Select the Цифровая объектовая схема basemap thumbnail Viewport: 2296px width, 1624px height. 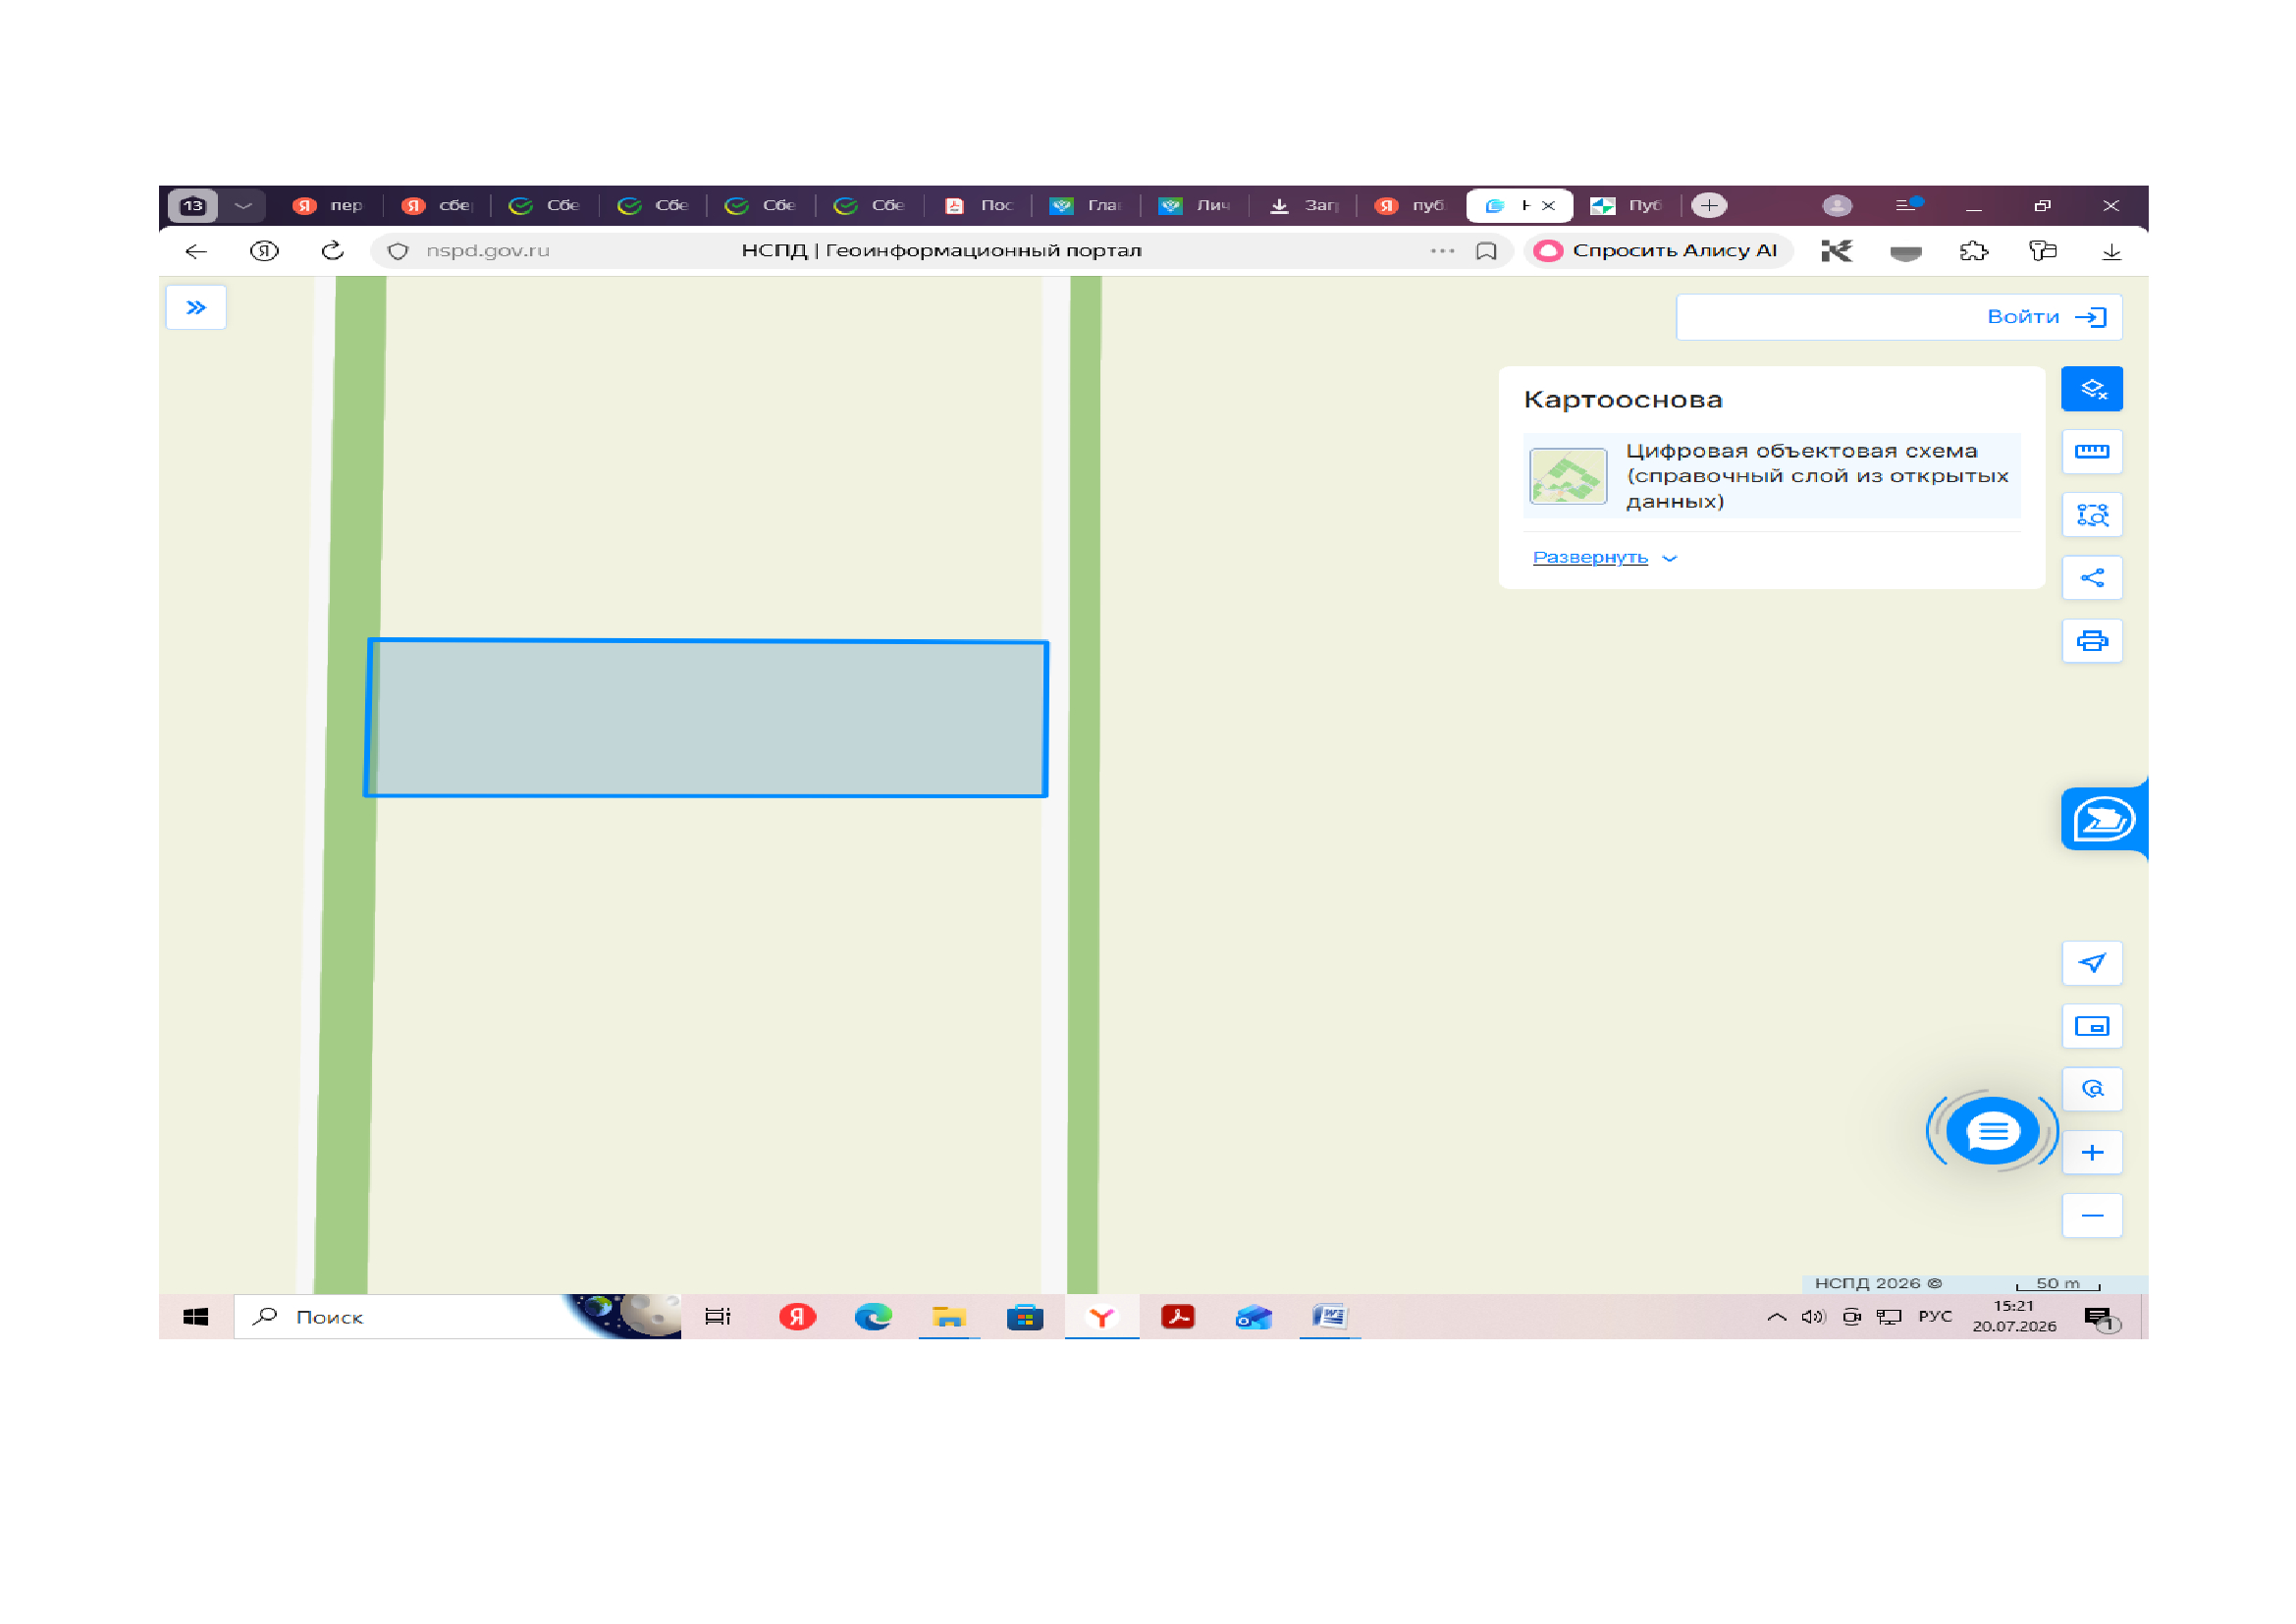(x=1567, y=476)
